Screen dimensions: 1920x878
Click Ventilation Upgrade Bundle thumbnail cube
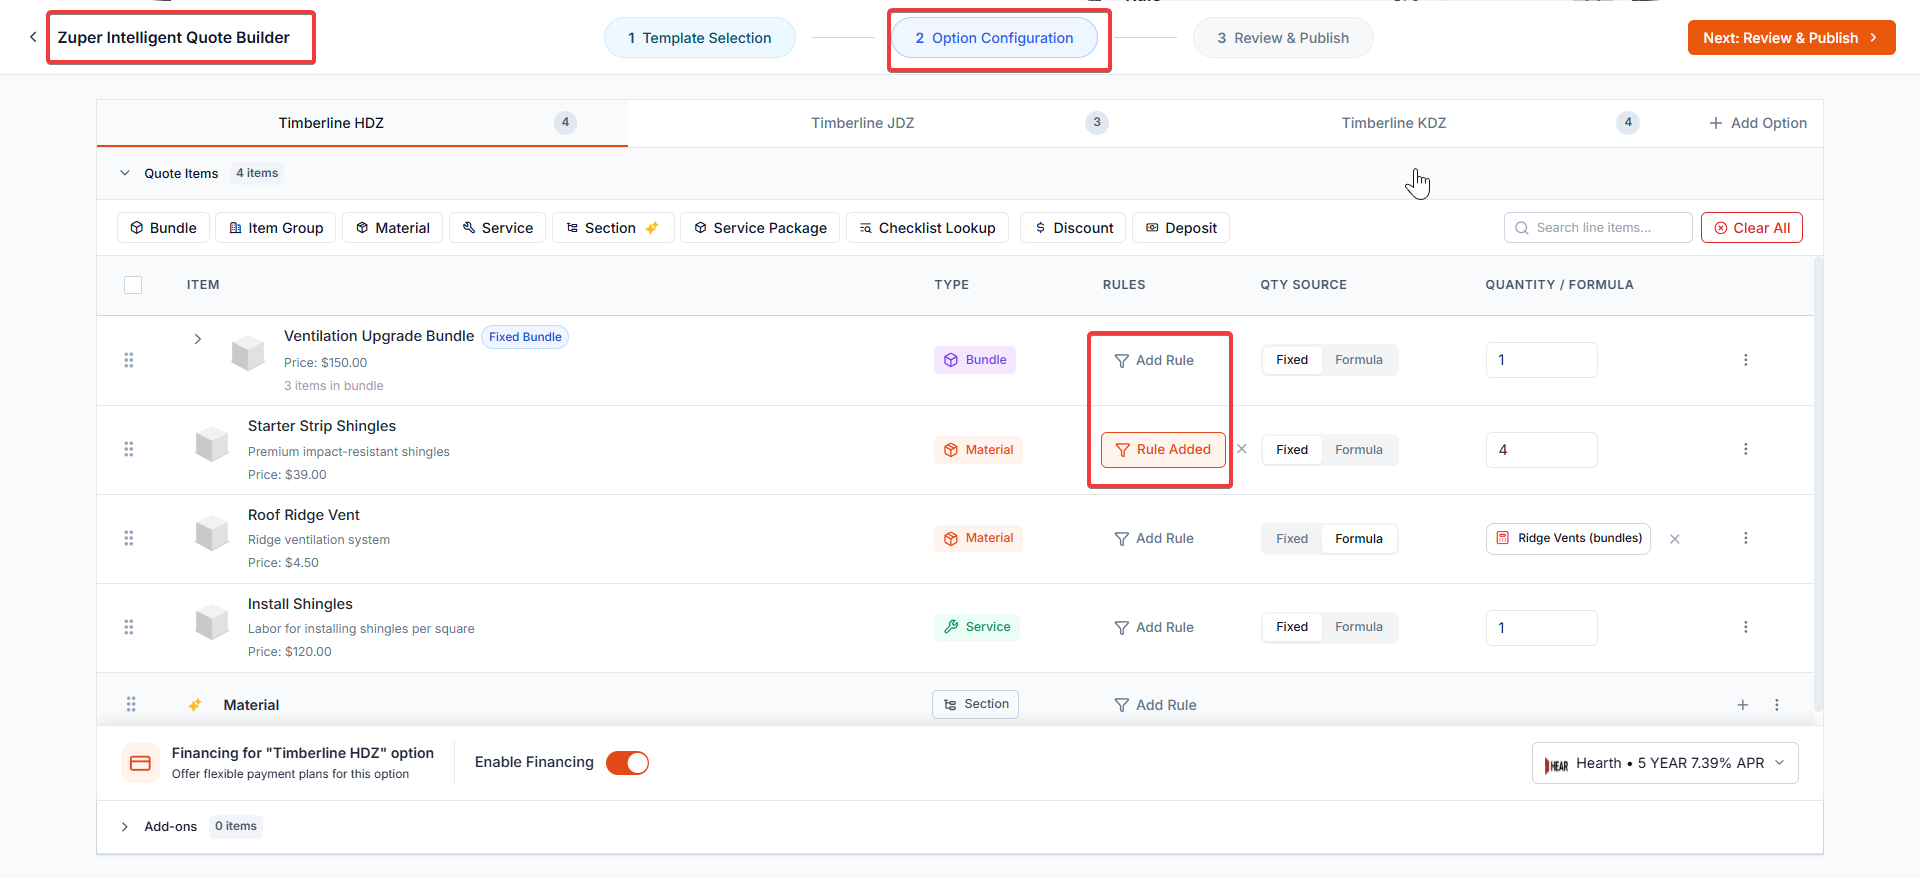click(248, 353)
